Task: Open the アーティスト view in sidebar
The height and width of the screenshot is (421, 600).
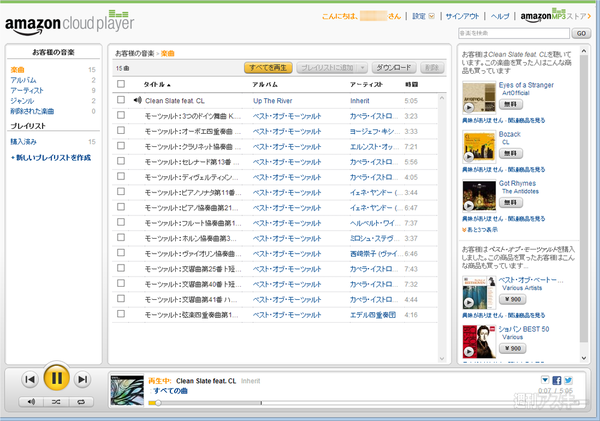Action: click(x=27, y=90)
